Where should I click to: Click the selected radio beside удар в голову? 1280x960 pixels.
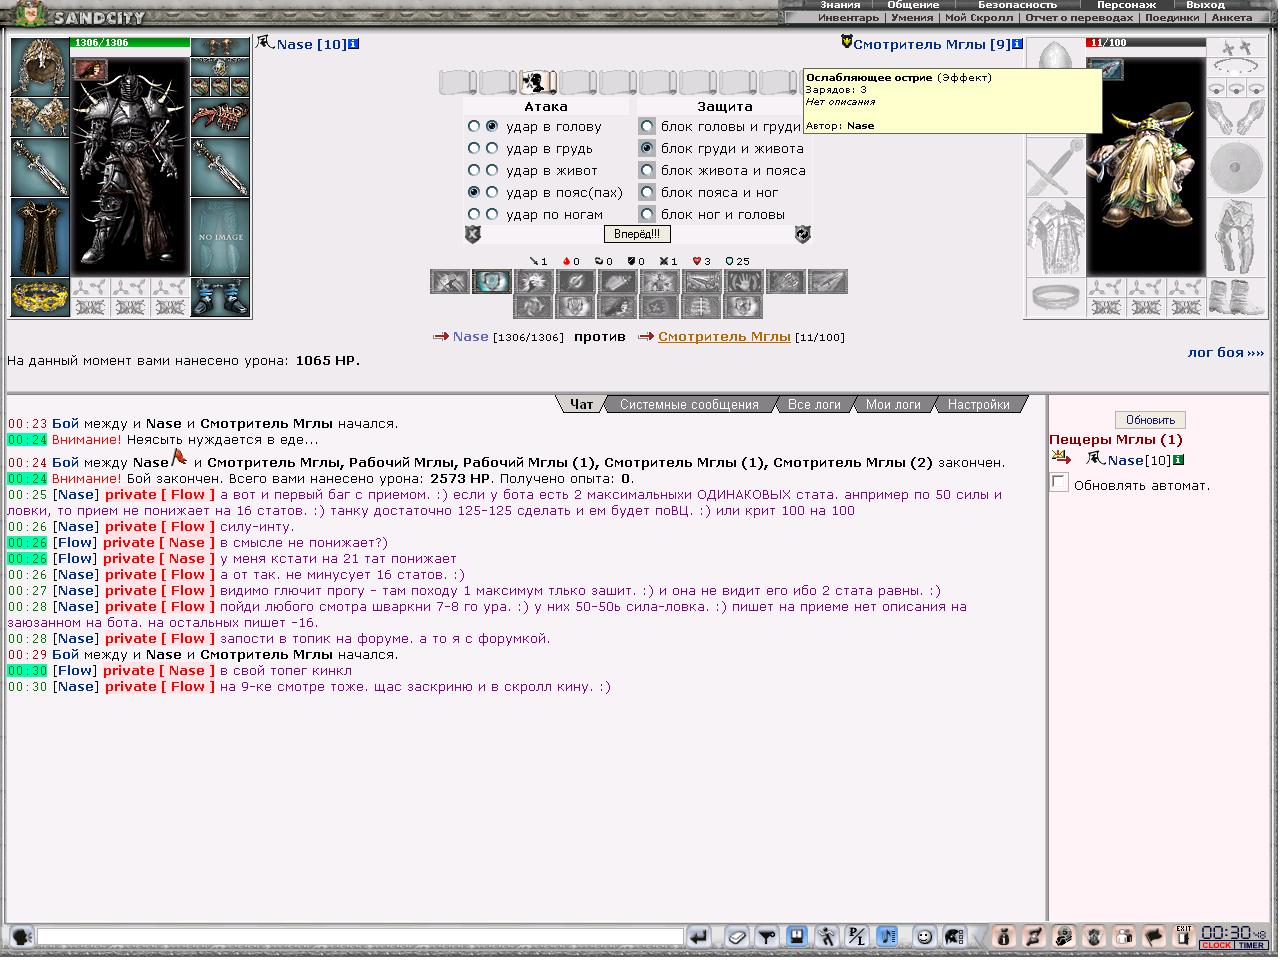tap(492, 126)
